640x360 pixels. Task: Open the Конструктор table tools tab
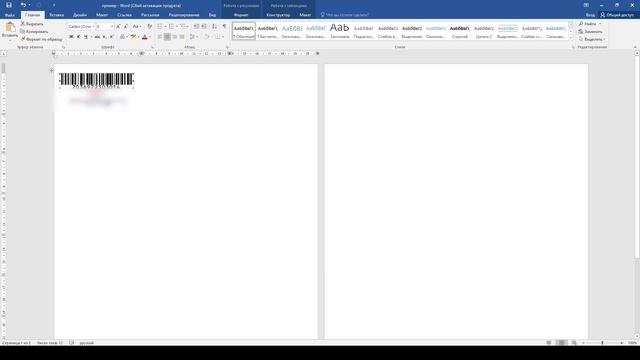pyautogui.click(x=278, y=15)
